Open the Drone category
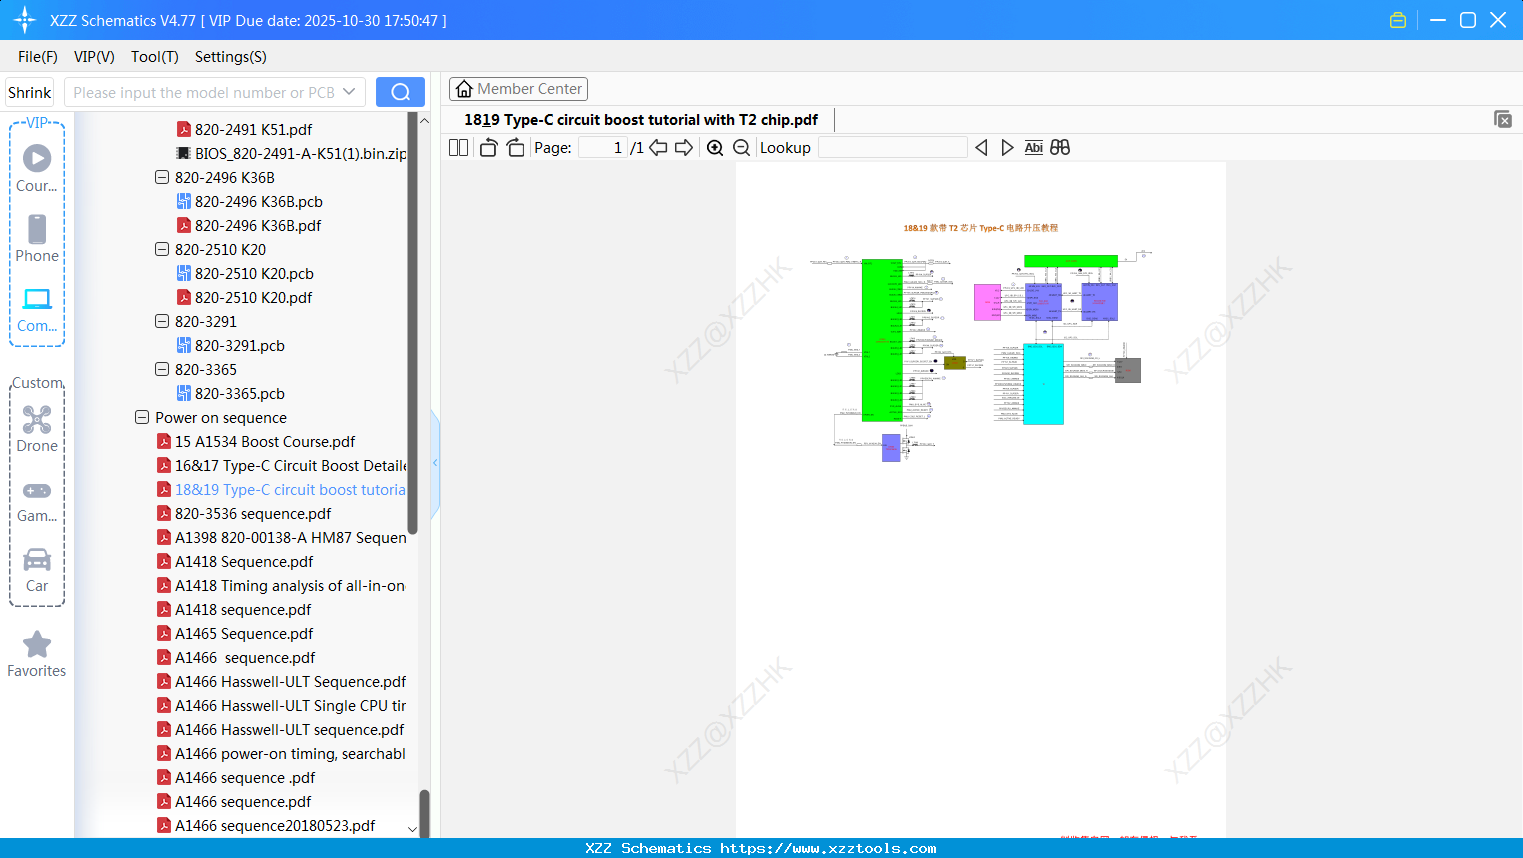This screenshot has width=1523, height=858. coord(37,429)
